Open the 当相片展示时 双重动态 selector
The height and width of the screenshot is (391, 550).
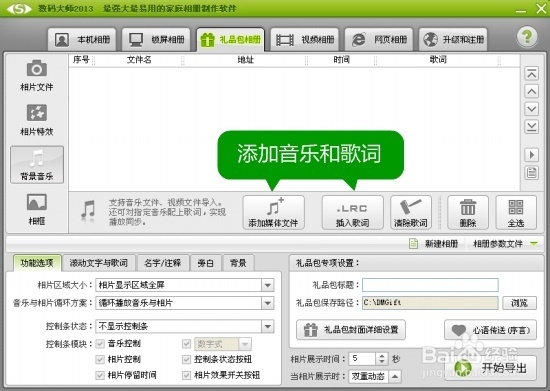tap(375, 376)
